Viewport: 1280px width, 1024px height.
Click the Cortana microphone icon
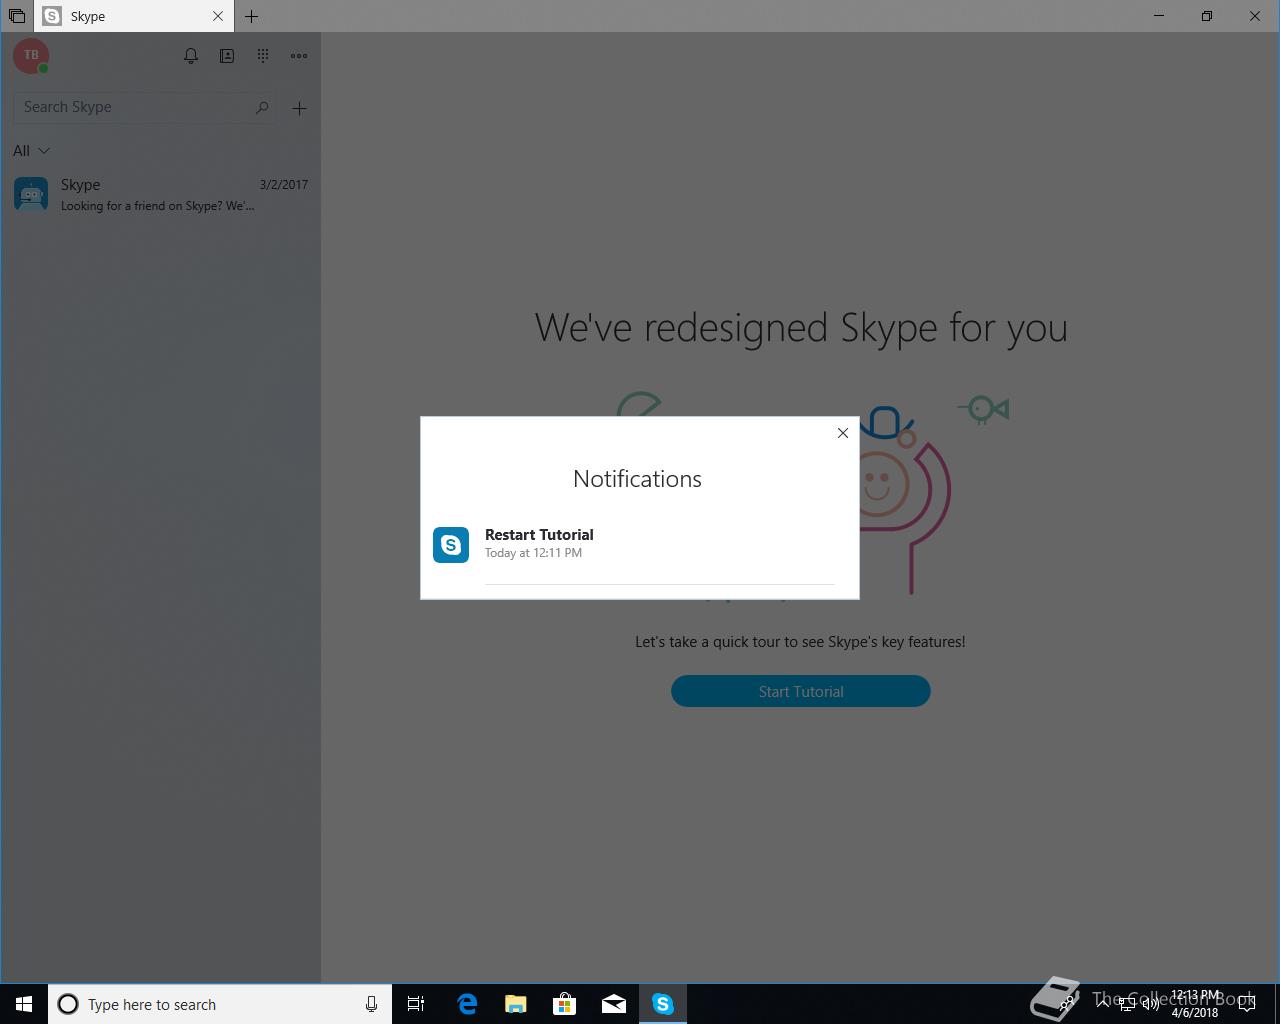coord(371,1004)
